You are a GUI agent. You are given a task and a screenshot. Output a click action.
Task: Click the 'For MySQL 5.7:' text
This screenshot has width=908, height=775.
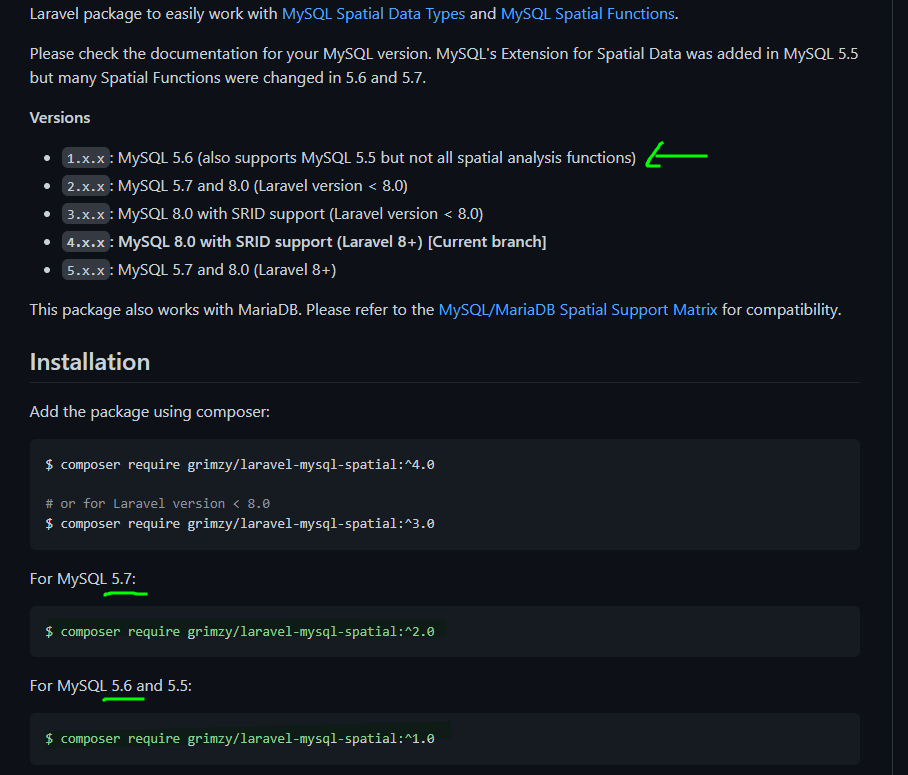[x=83, y=579]
